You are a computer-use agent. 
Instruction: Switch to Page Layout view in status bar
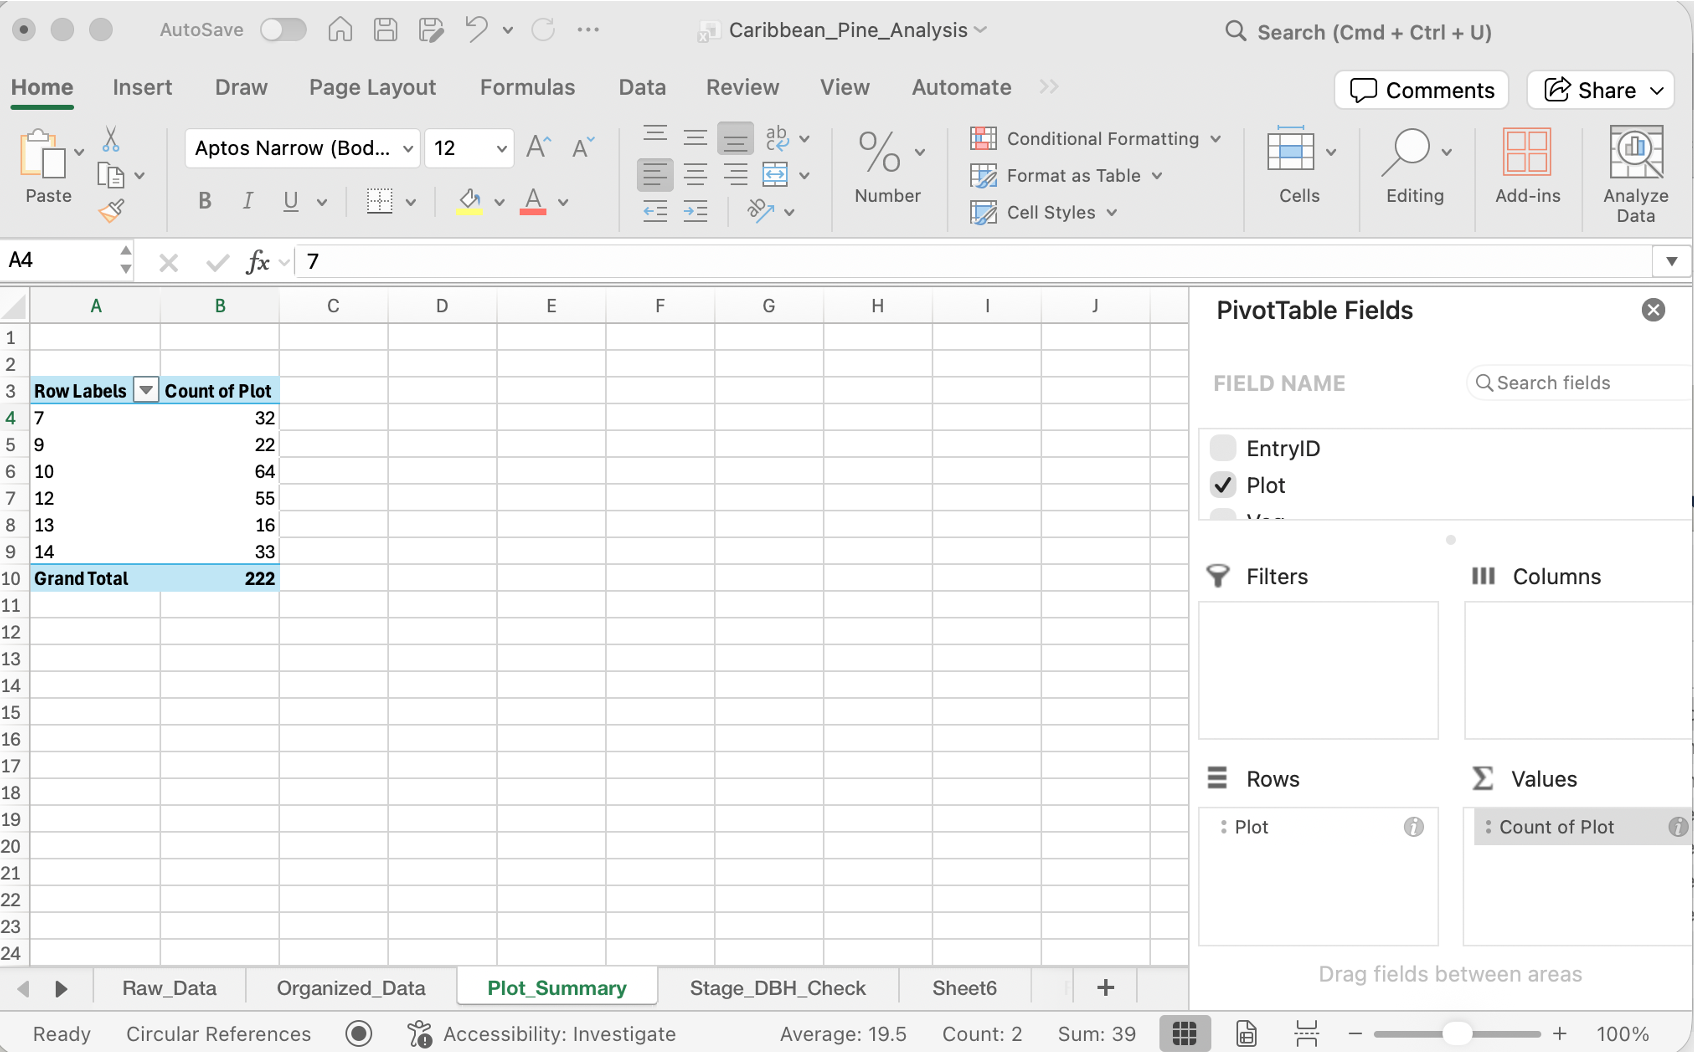tap(1246, 1033)
